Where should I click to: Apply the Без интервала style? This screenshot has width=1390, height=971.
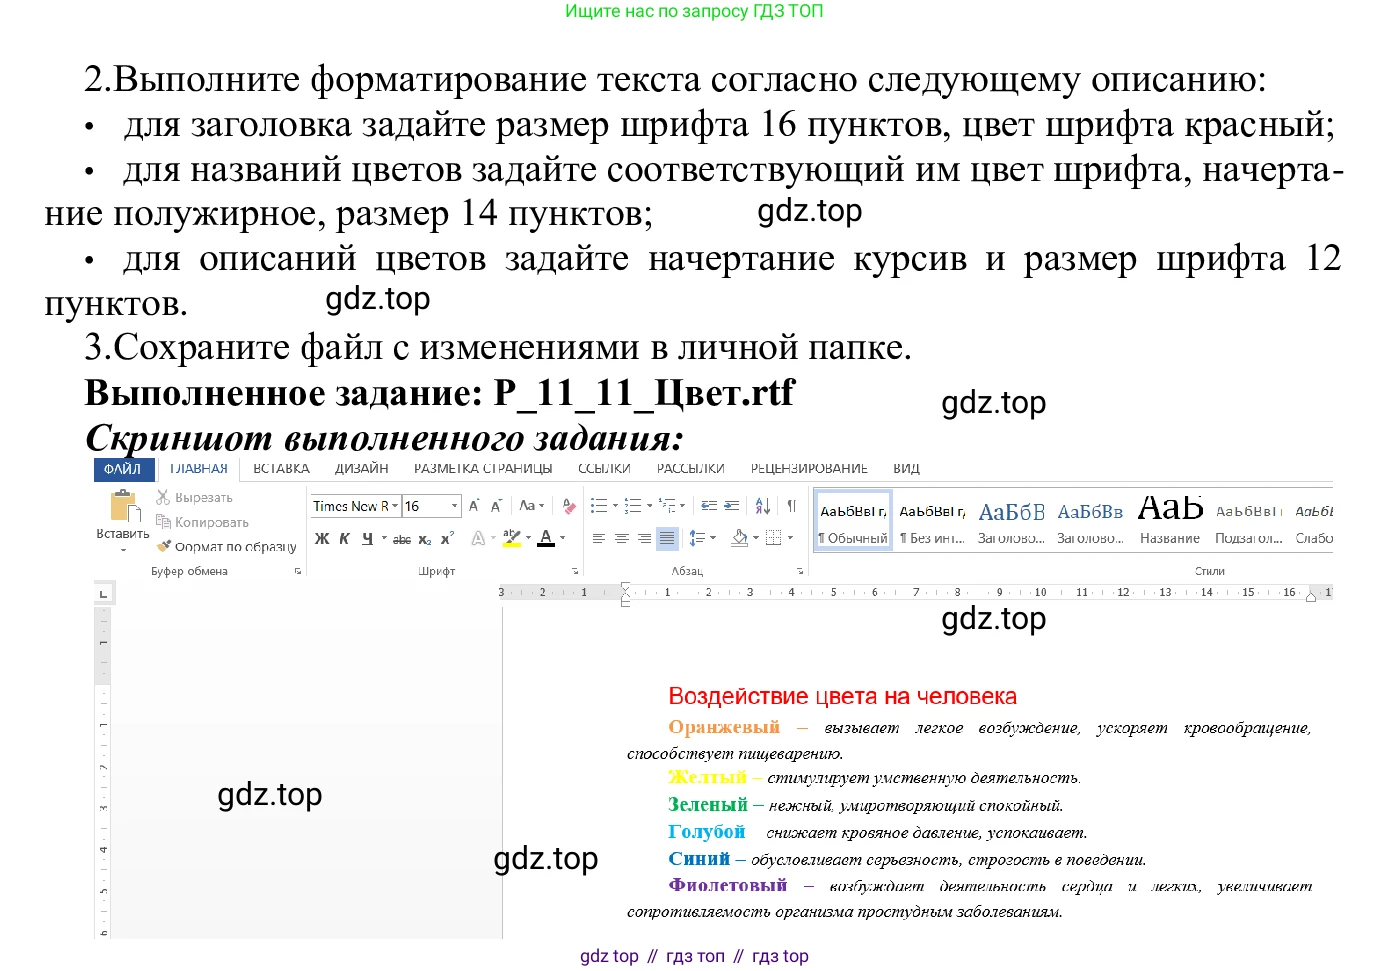(x=932, y=521)
